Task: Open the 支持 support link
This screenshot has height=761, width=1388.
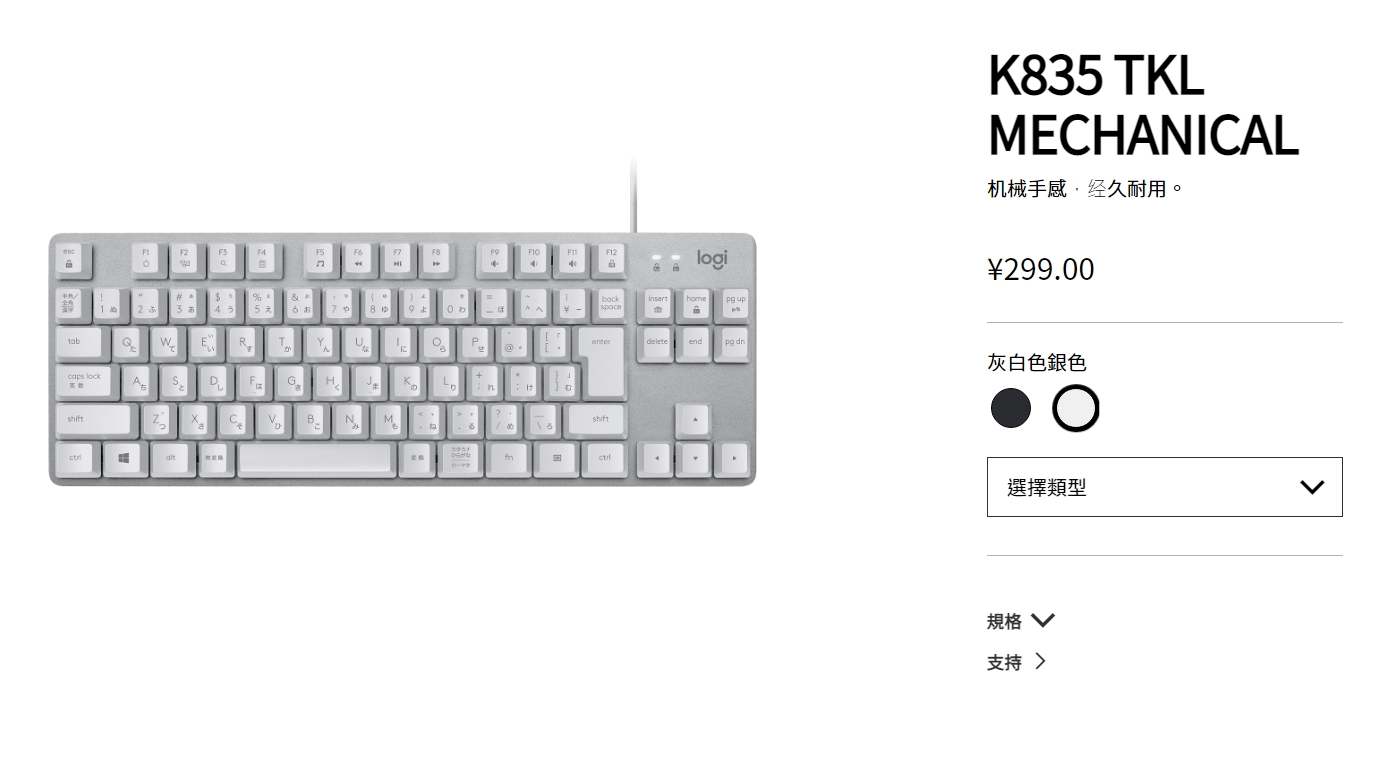Action: (1004, 662)
